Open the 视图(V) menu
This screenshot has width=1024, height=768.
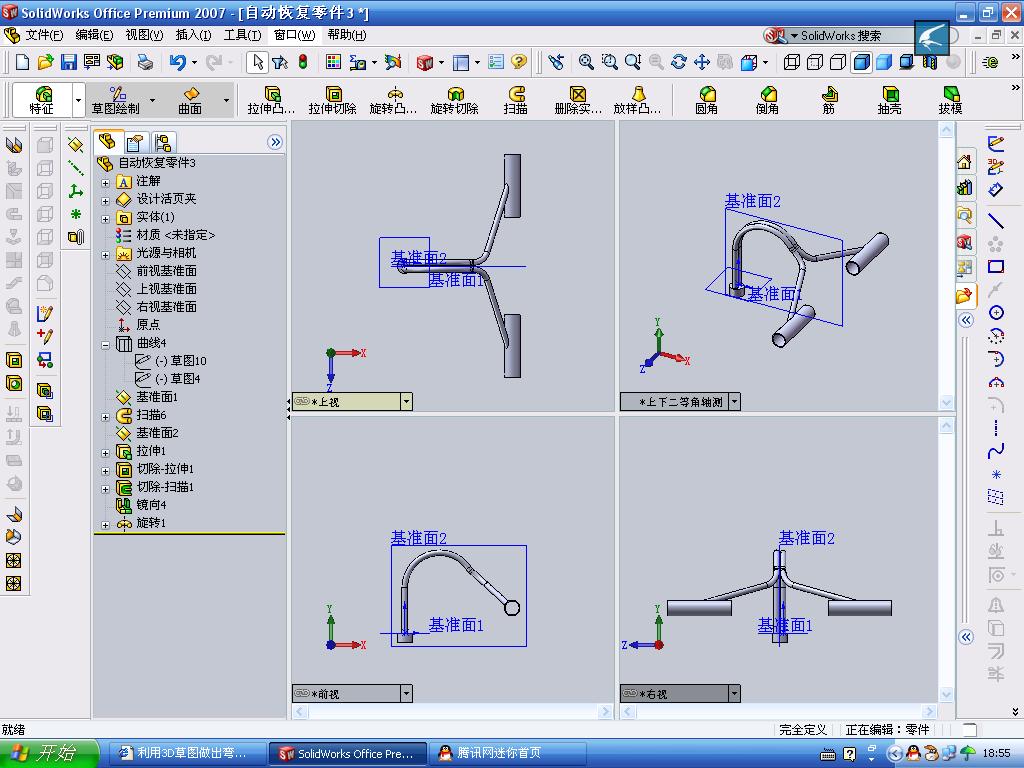pyautogui.click(x=144, y=35)
